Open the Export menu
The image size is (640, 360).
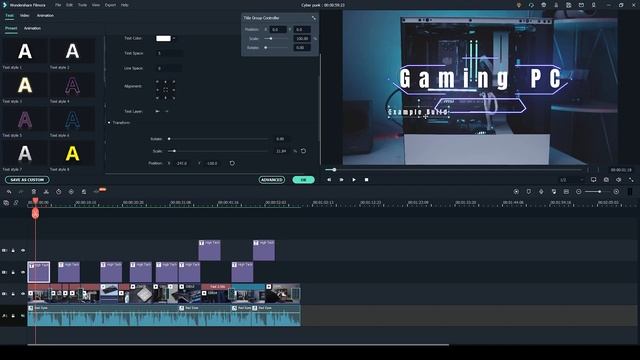click(110, 5)
